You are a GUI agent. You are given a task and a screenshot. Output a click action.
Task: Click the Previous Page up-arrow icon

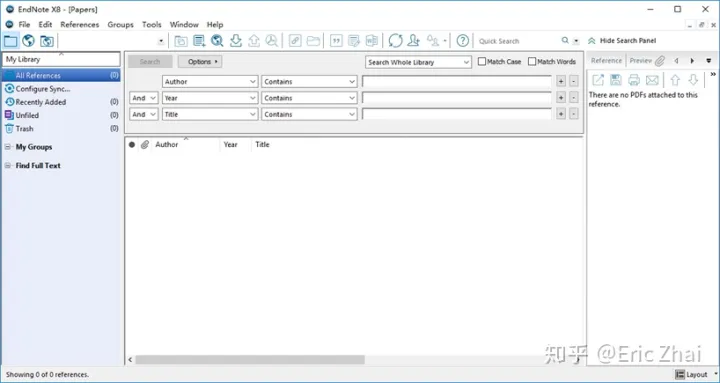pos(675,80)
